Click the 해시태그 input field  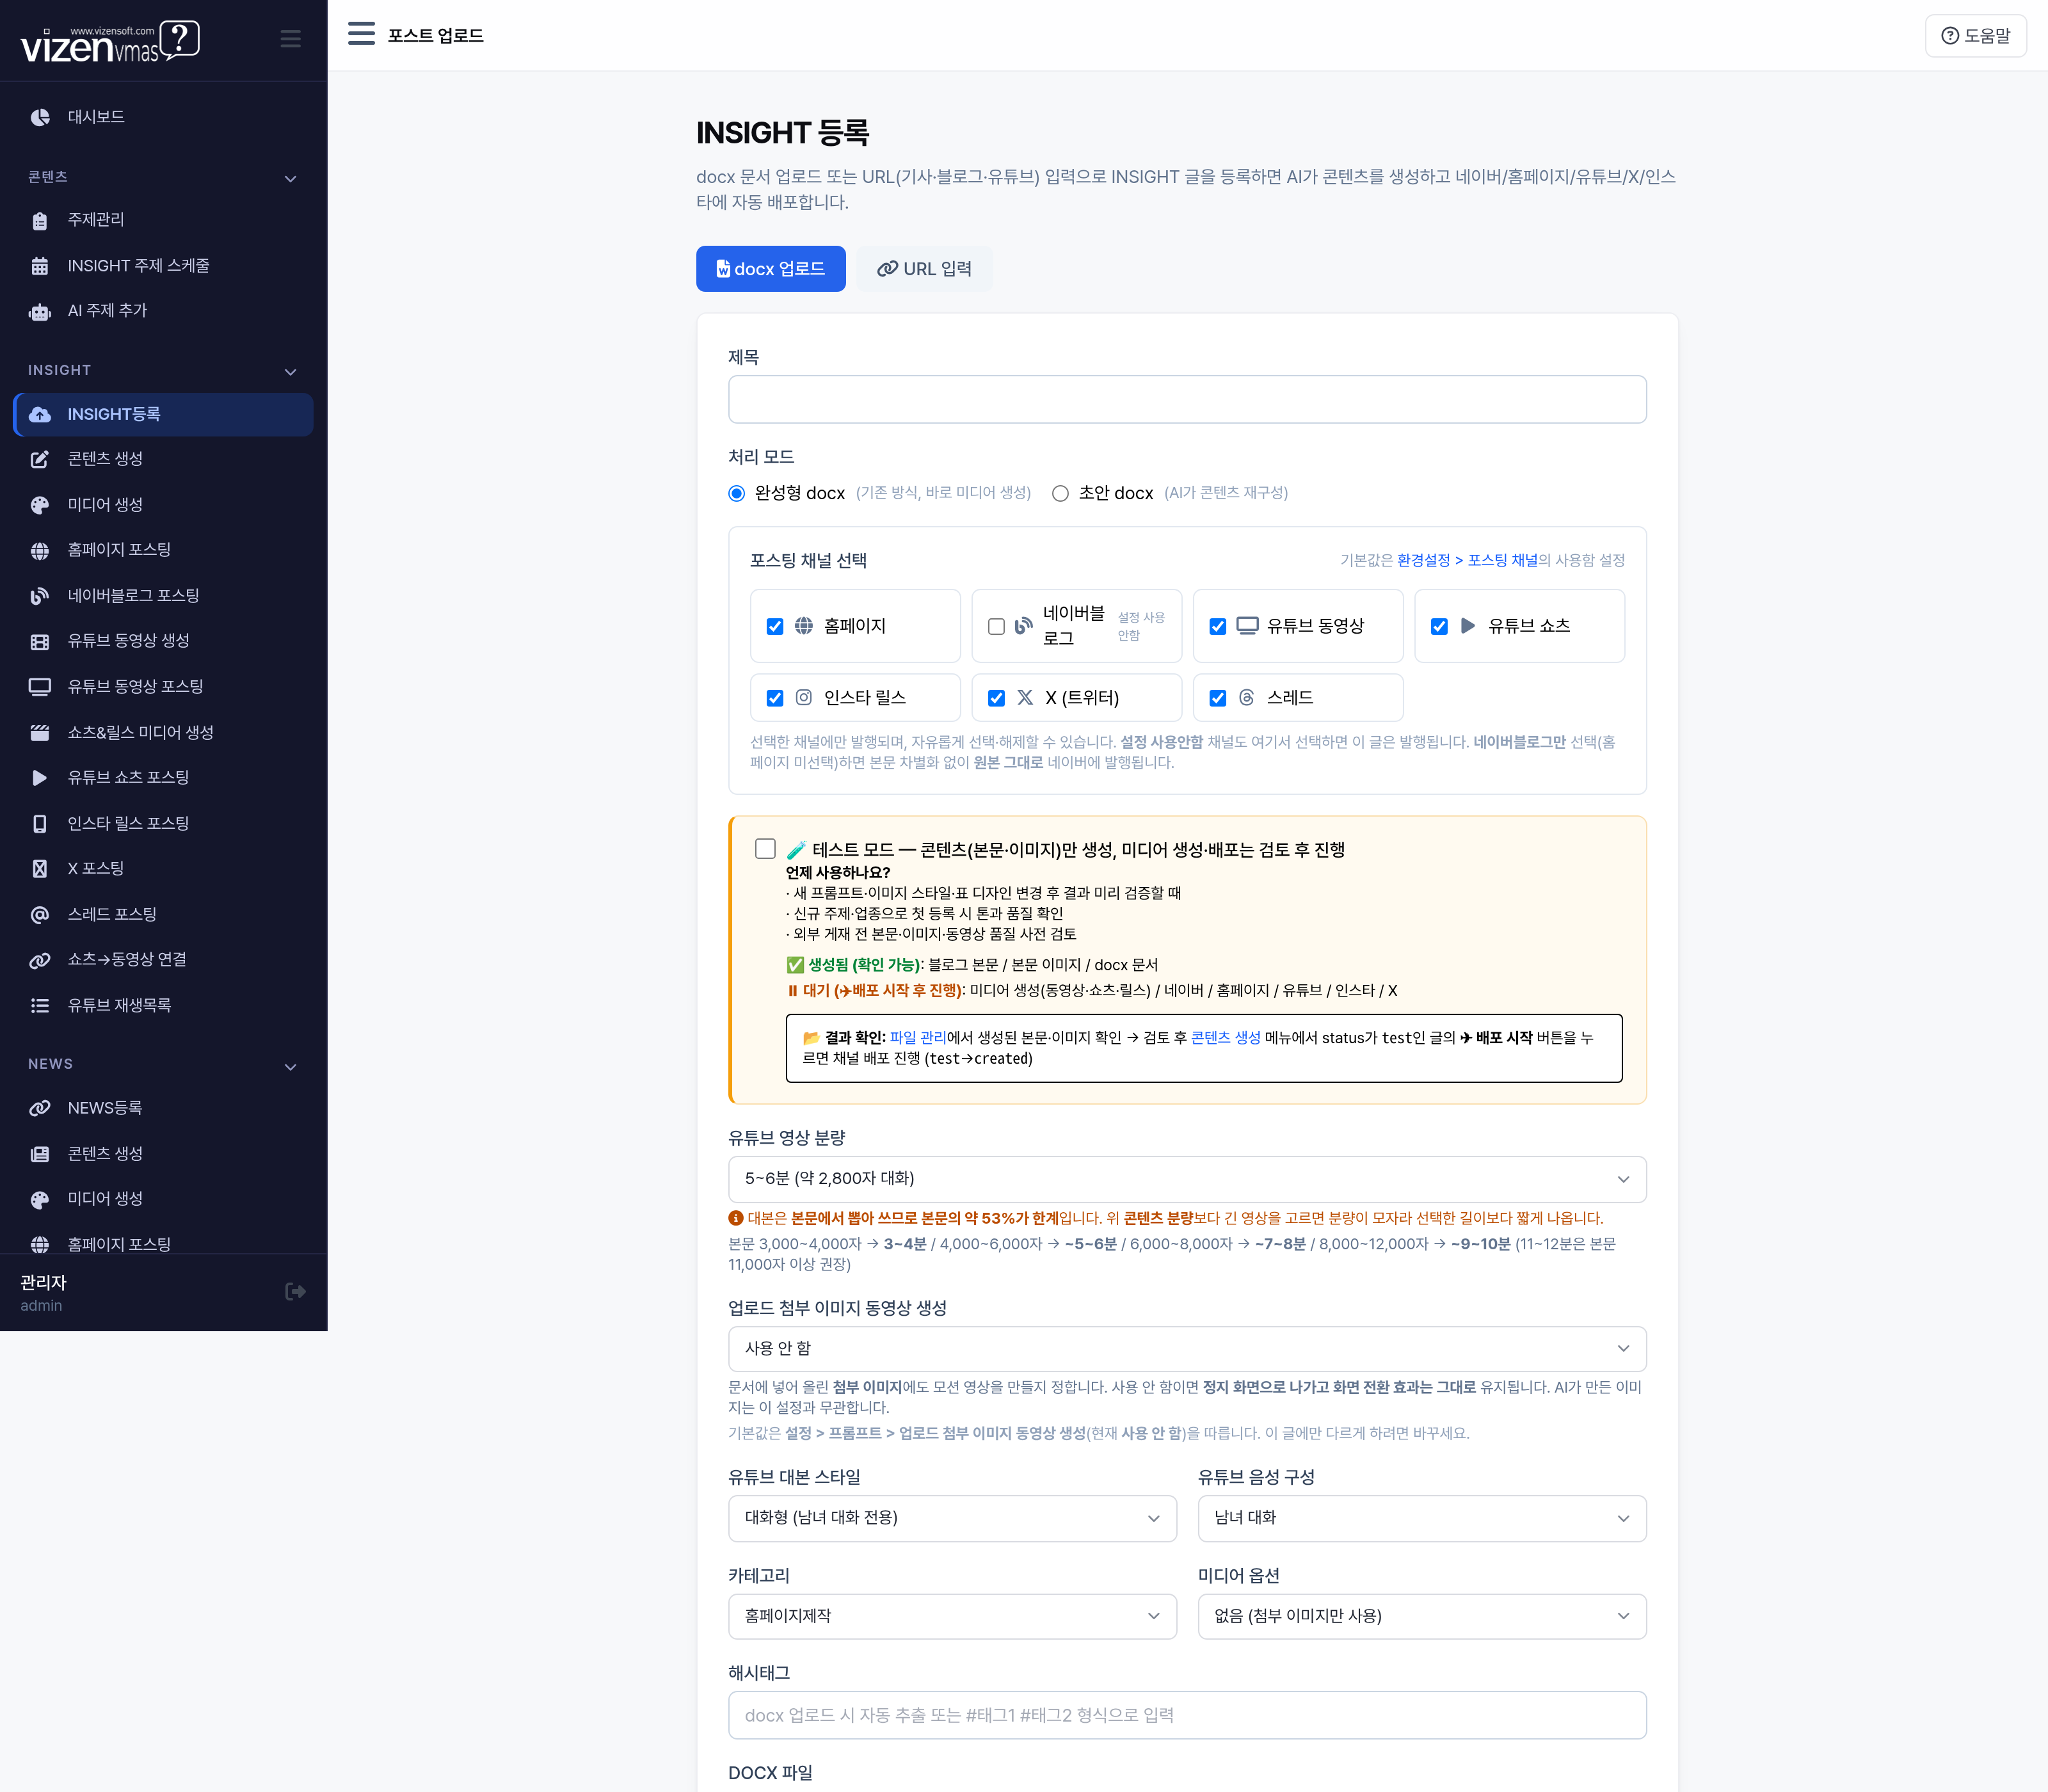(1187, 1716)
